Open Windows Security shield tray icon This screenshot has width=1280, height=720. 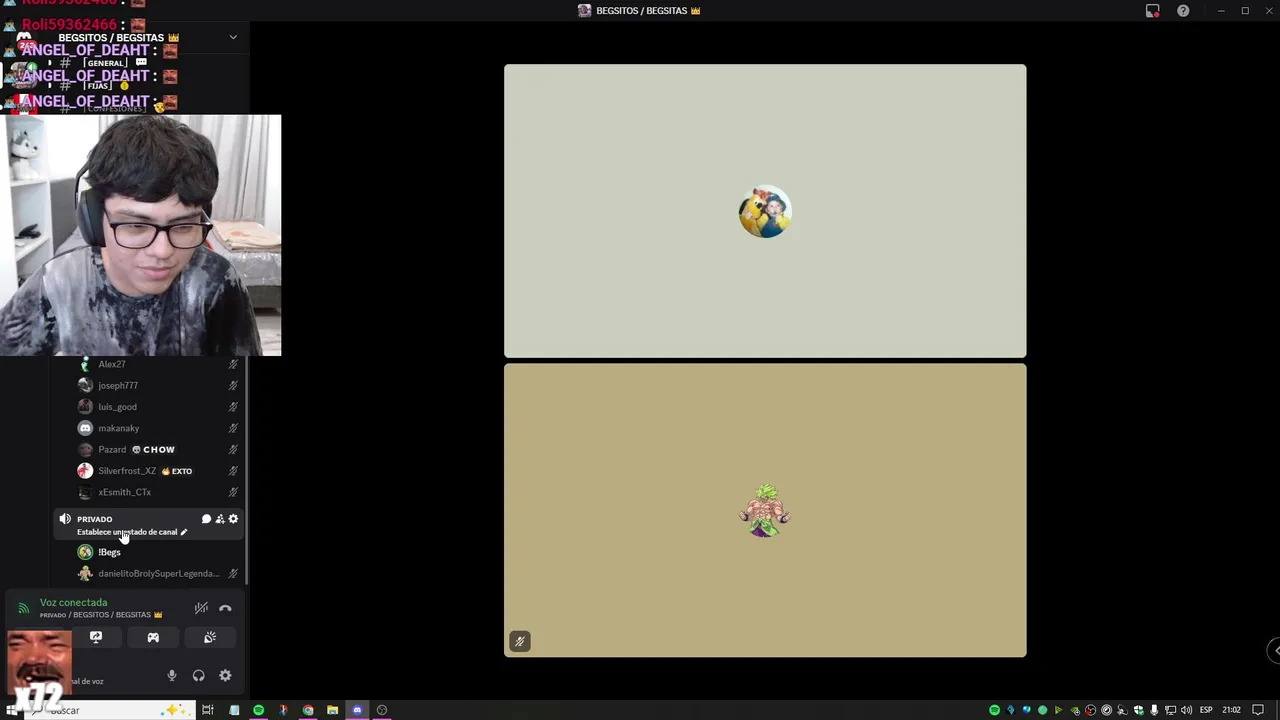pyautogui.click(x=1139, y=710)
